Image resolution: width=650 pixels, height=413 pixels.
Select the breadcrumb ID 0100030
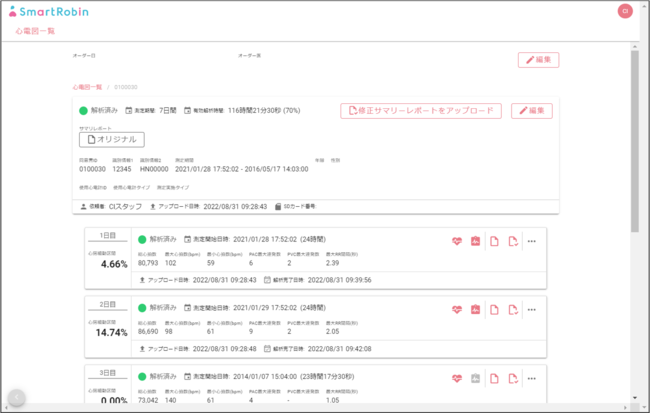pyautogui.click(x=126, y=87)
